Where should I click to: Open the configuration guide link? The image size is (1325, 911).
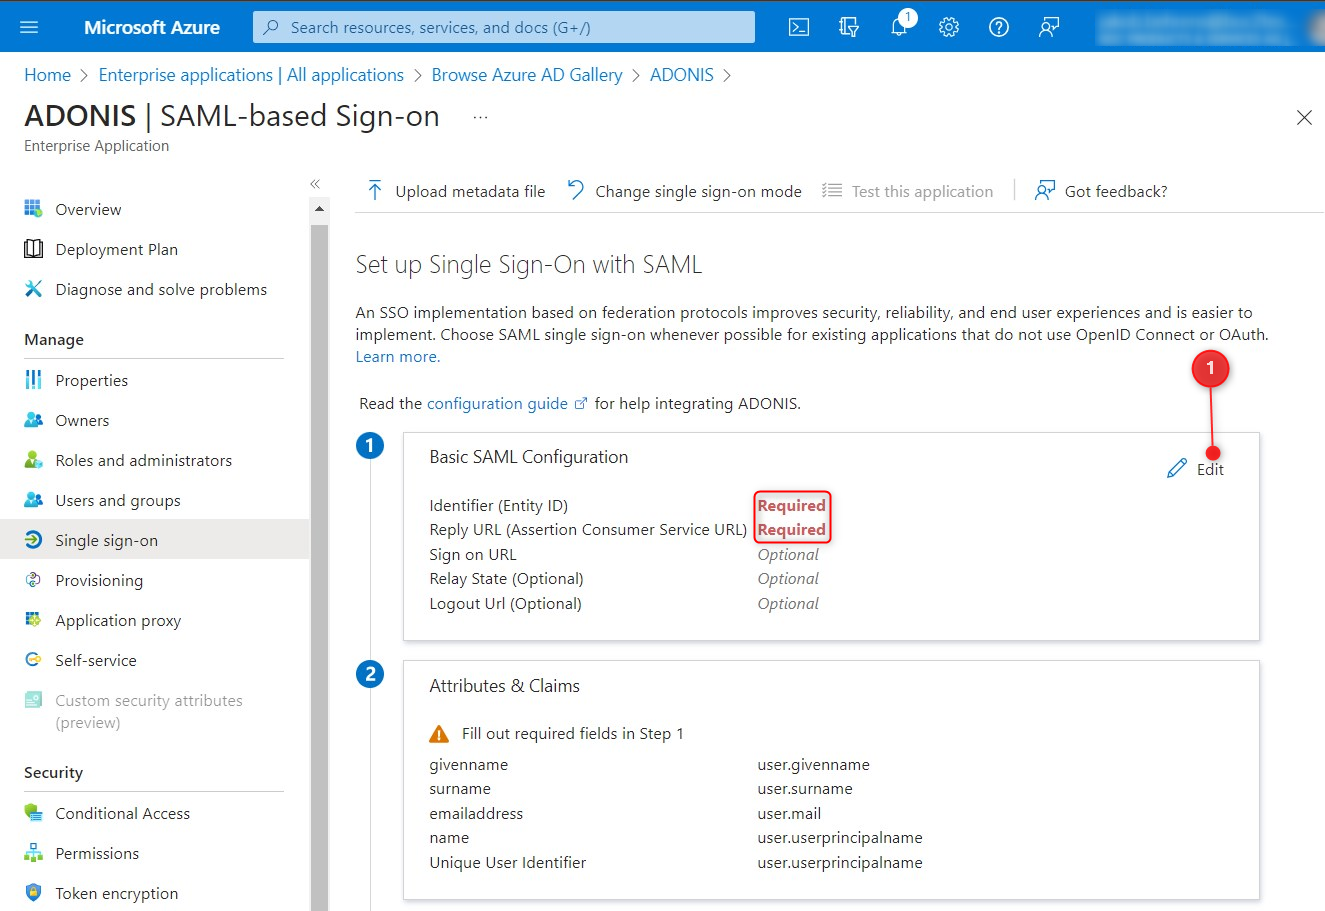497,404
